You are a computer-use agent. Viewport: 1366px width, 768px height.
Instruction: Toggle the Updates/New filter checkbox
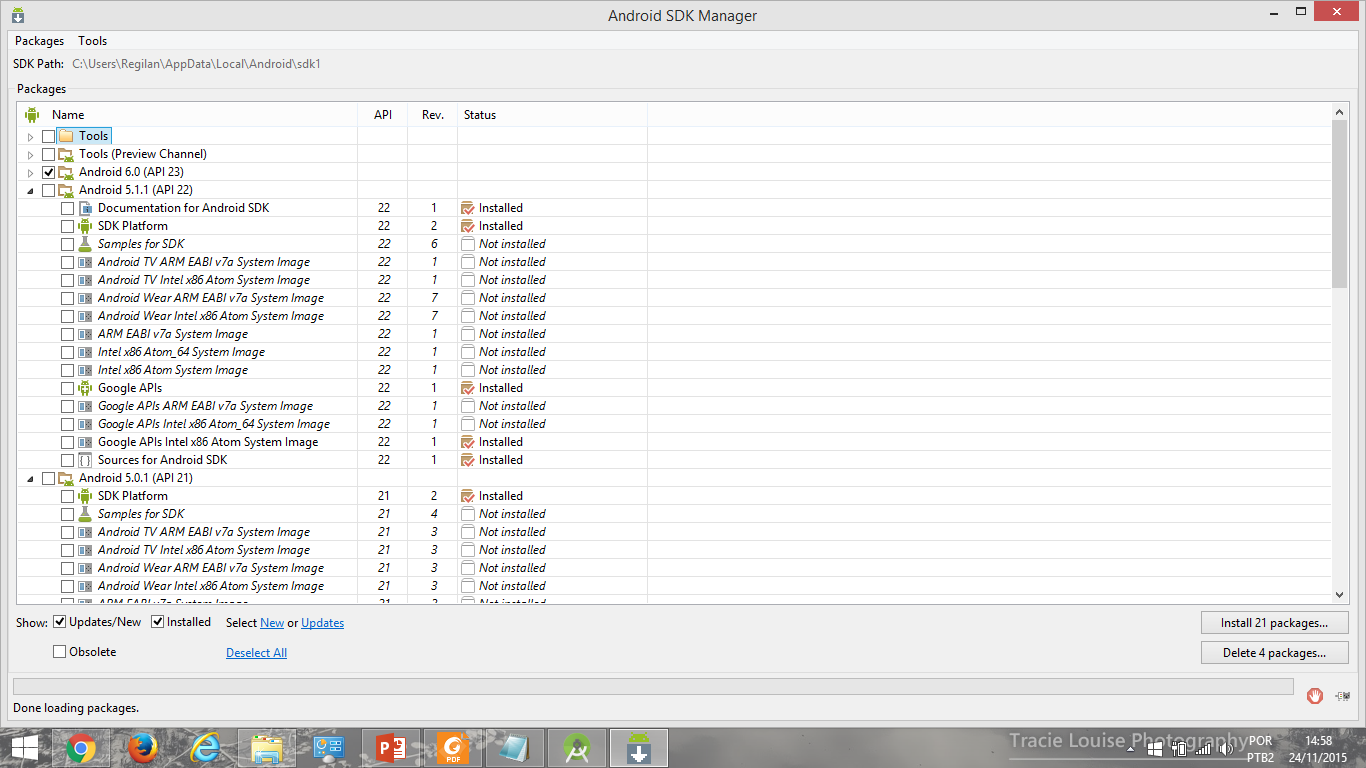click(x=59, y=622)
